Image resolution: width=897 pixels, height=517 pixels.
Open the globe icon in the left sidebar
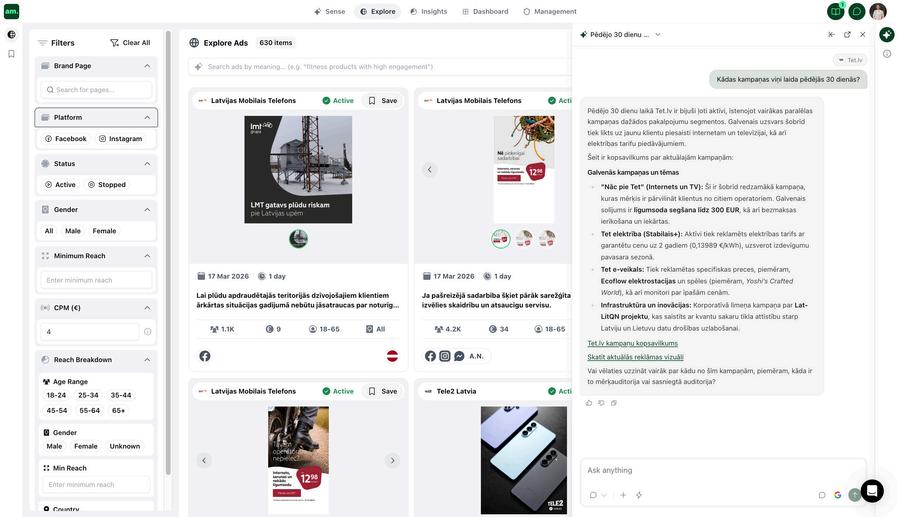point(11,35)
